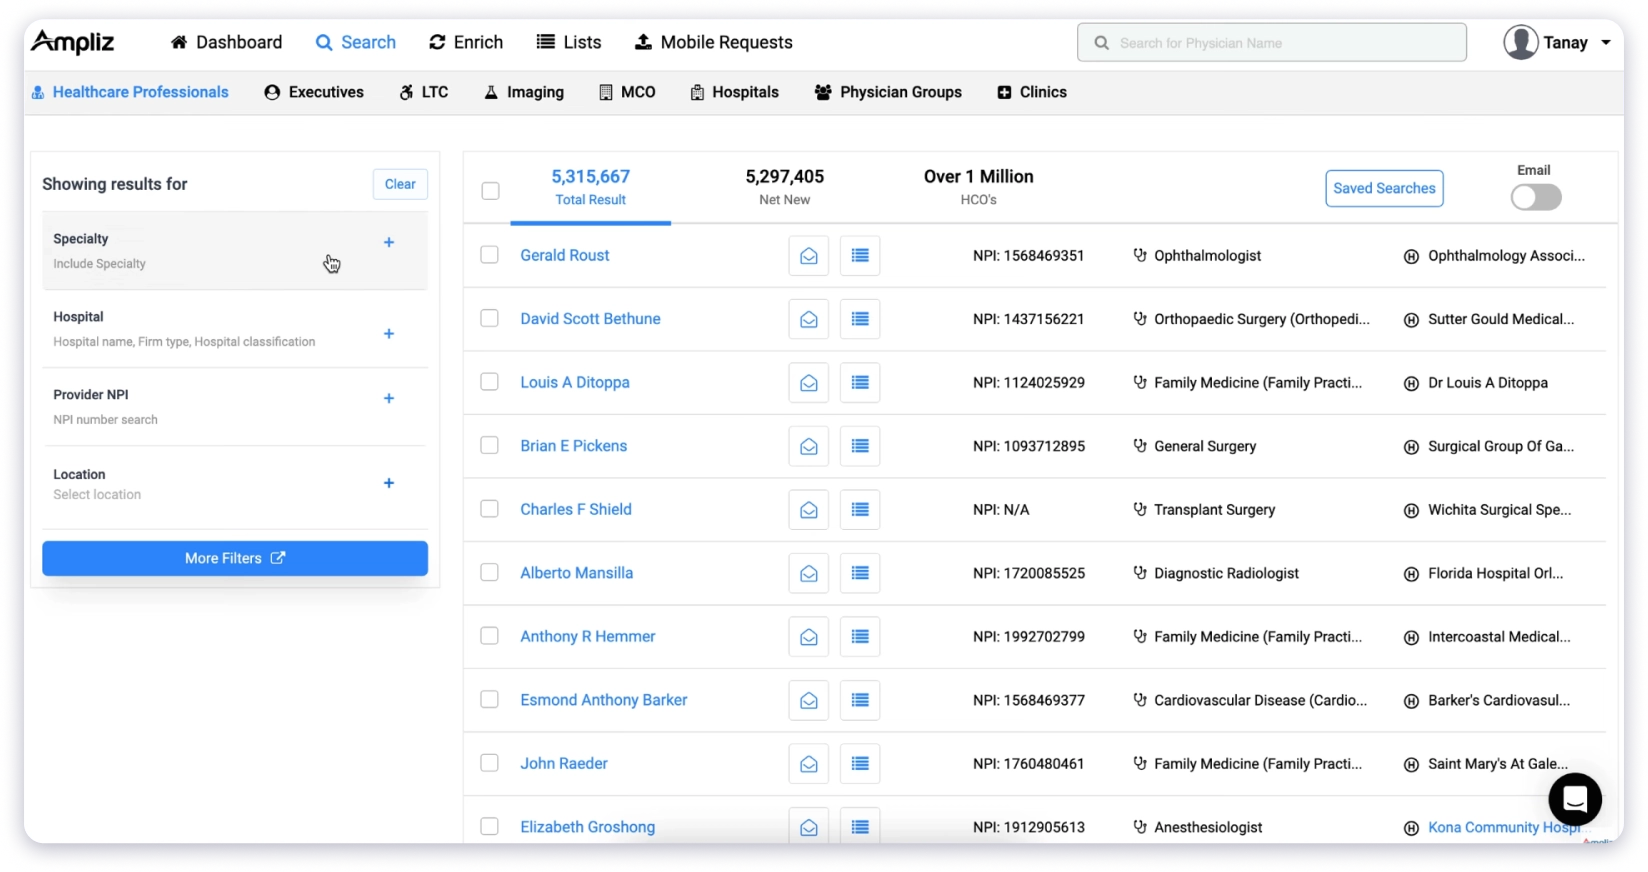Switch to the Imaging tab
Screen dimensions: 1648x872
pyautogui.click(x=524, y=92)
